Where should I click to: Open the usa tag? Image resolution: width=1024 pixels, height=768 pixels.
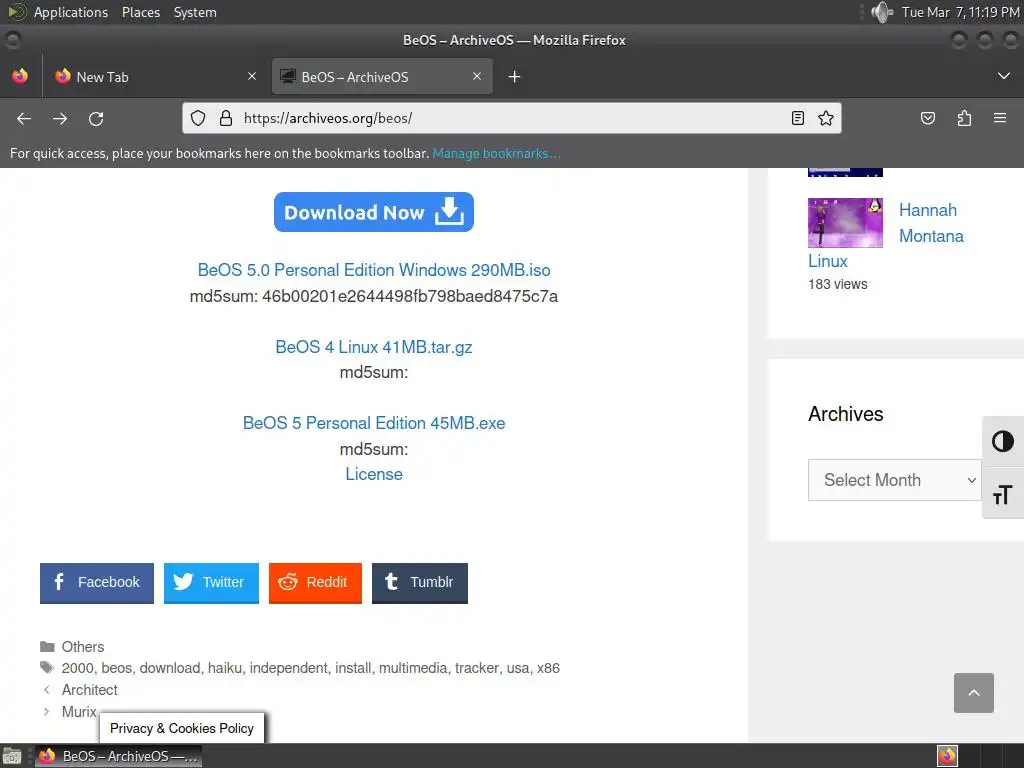tap(518, 668)
